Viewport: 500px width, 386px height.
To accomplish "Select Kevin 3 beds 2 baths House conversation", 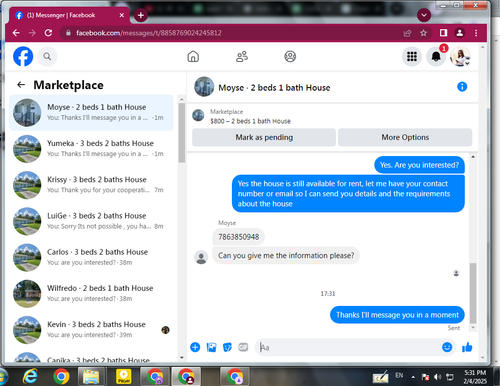I will 91,330.
